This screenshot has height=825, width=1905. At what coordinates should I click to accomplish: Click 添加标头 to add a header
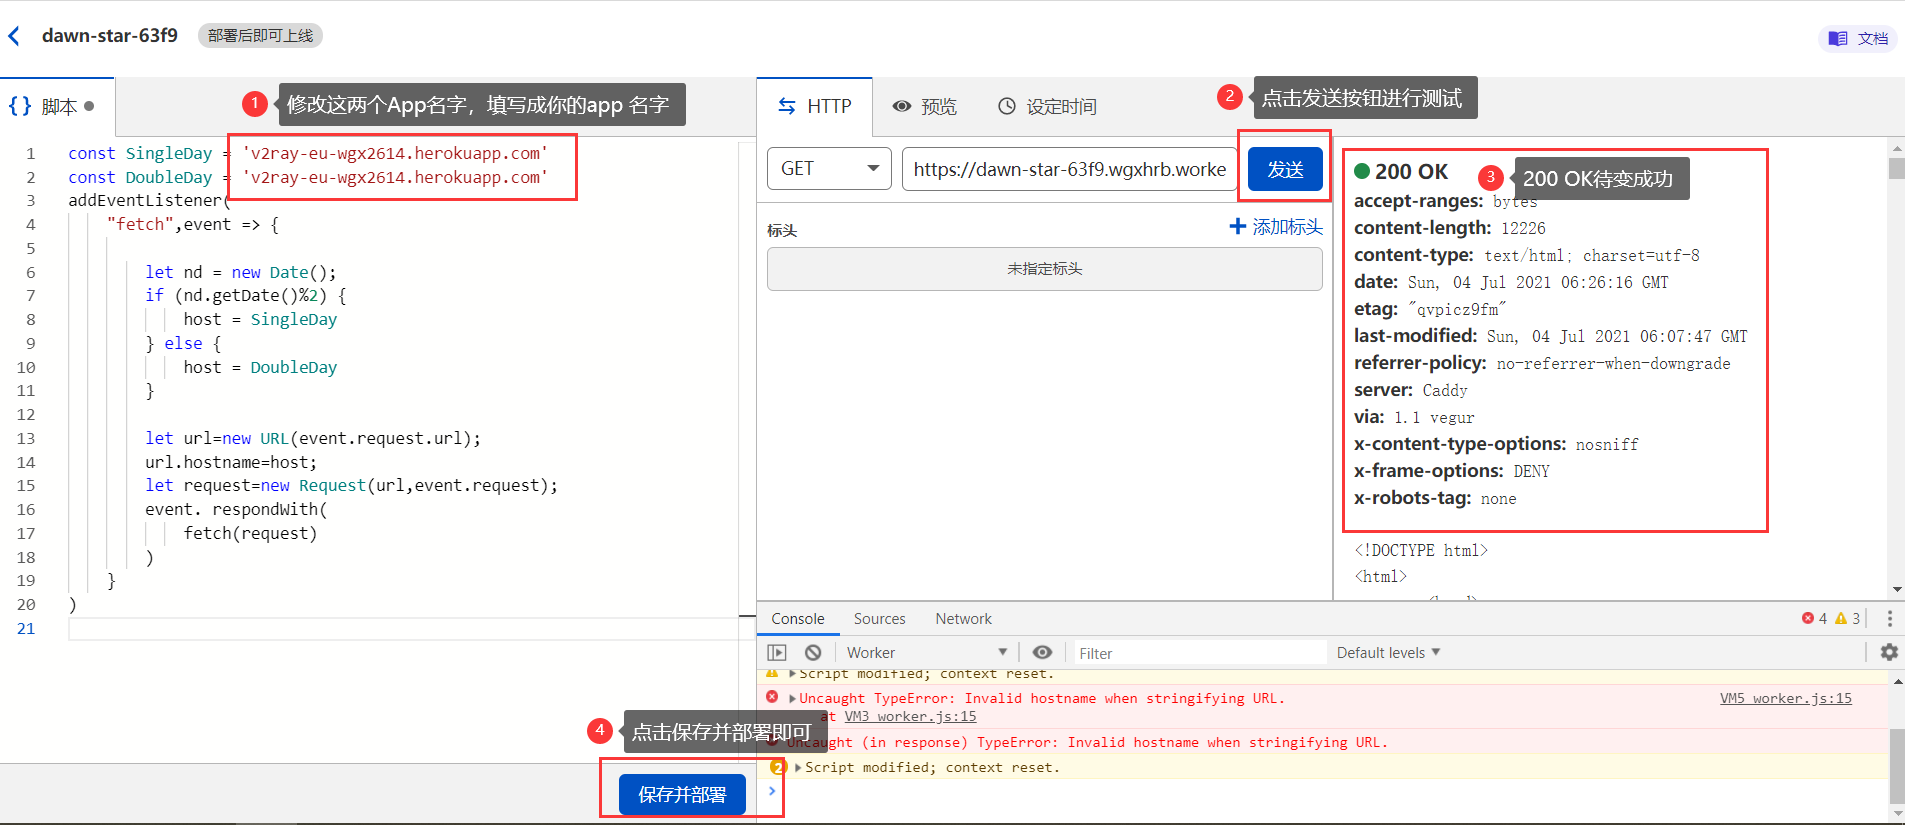[1276, 227]
